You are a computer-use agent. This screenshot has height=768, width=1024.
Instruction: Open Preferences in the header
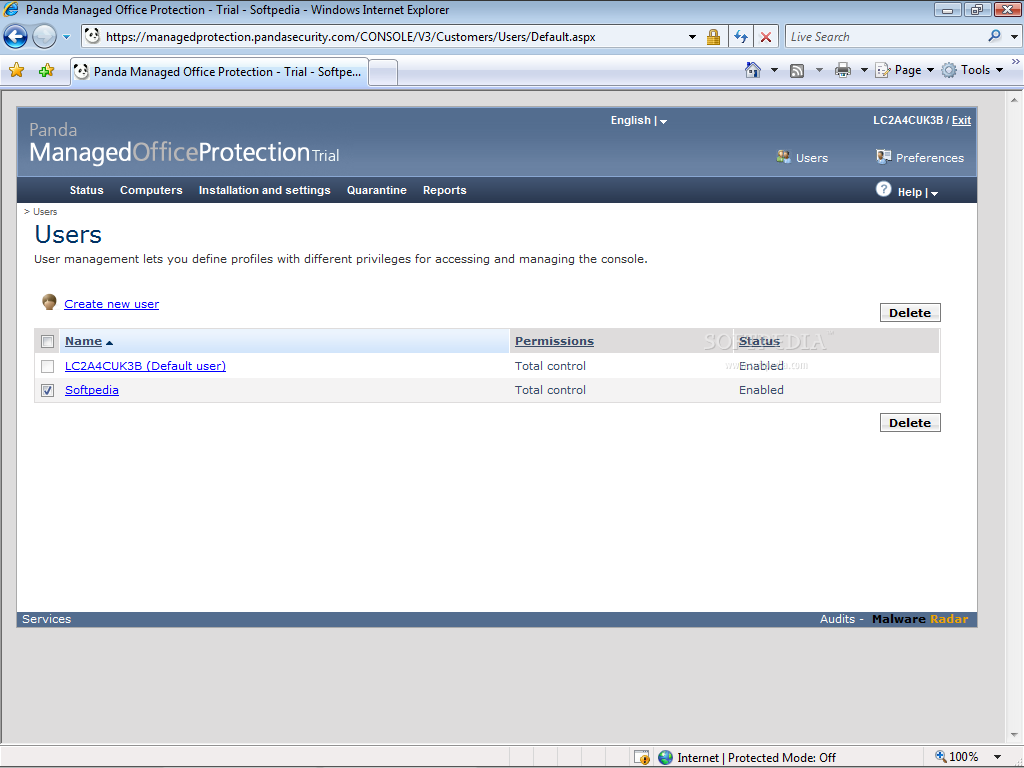tap(920, 157)
